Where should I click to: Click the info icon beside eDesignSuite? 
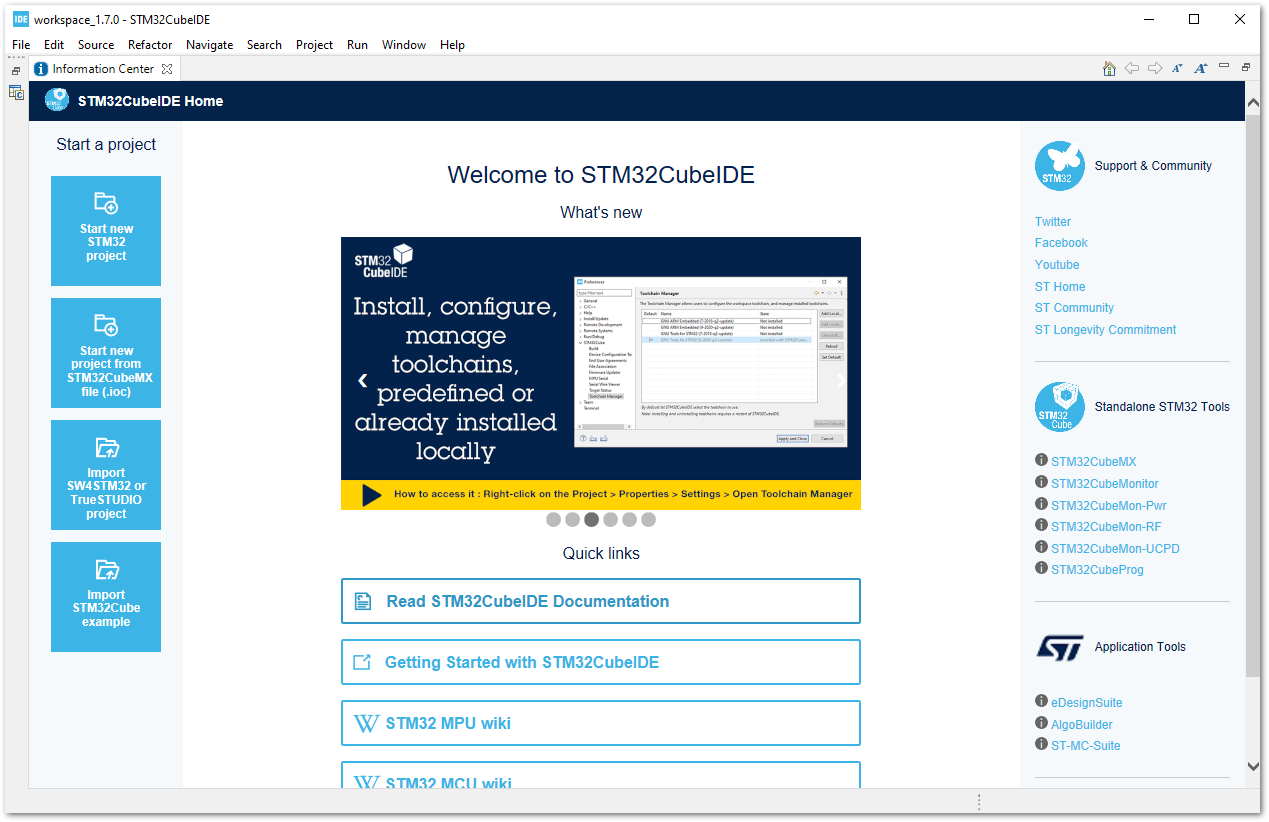pyautogui.click(x=1042, y=702)
